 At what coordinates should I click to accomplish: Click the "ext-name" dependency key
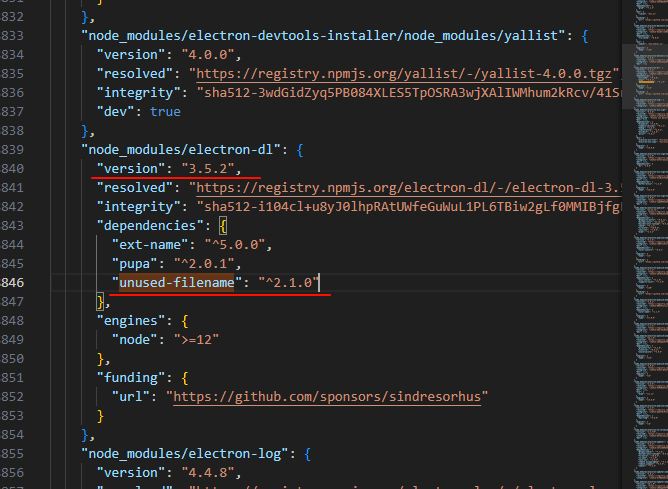point(150,244)
